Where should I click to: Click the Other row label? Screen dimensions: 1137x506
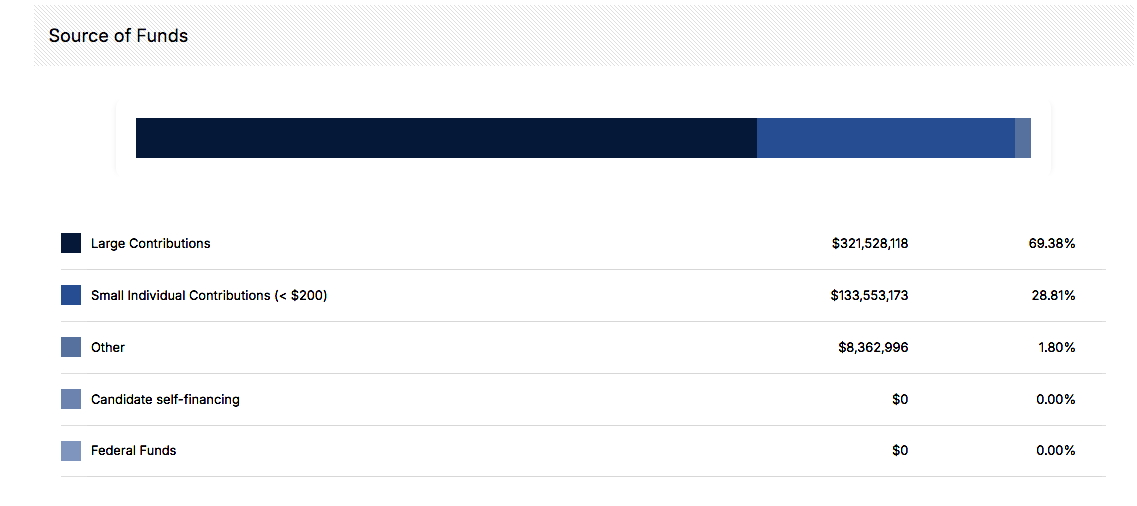tap(108, 347)
